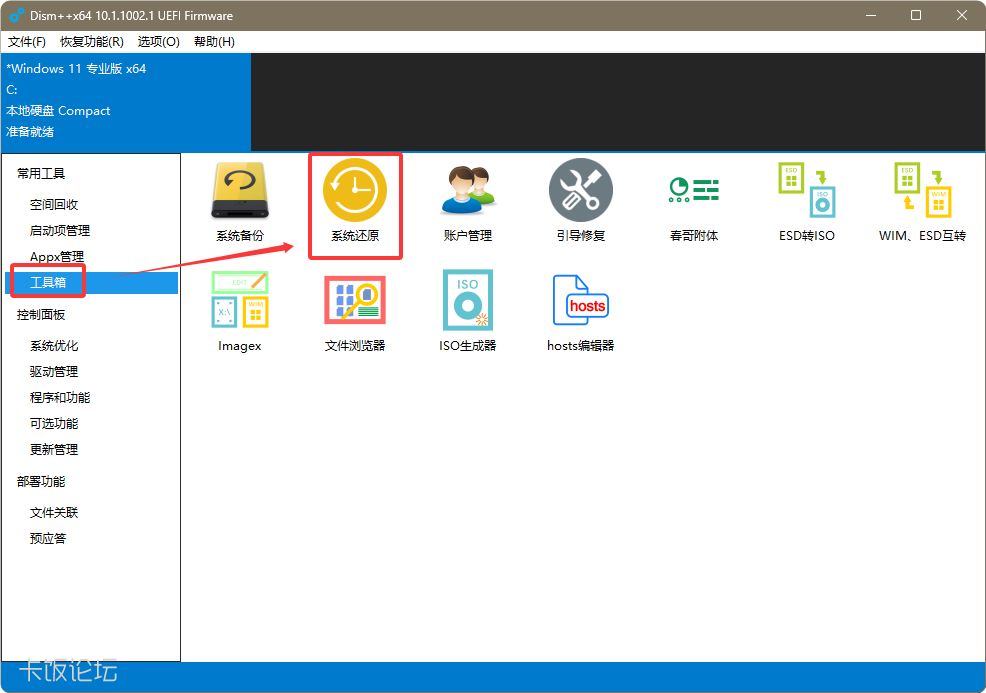Select 程序和功能 in the sidebar

60,397
